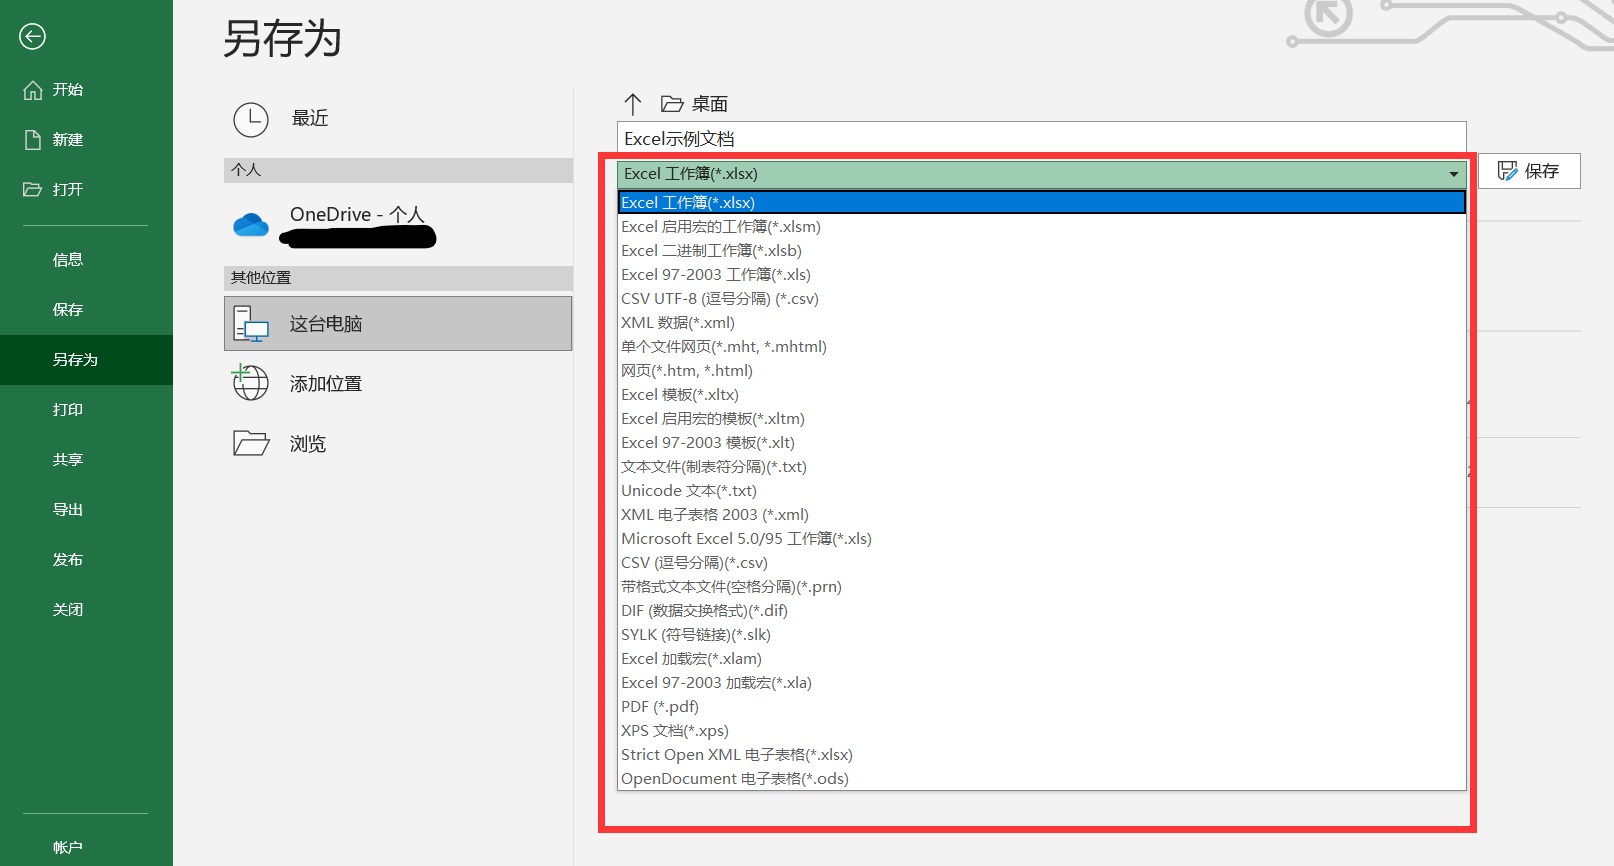Click the 保存 button with disk icon

pyautogui.click(x=1529, y=171)
